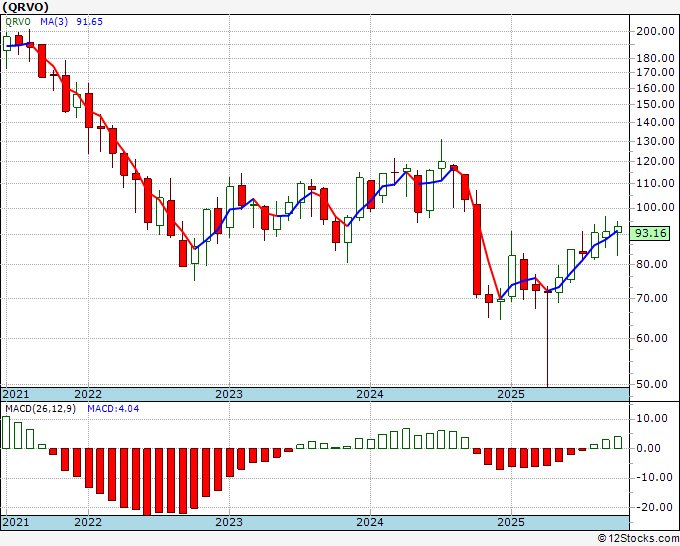The image size is (680, 546).
Task: Click the MACD:4.04 value label
Action: [x=113, y=409]
